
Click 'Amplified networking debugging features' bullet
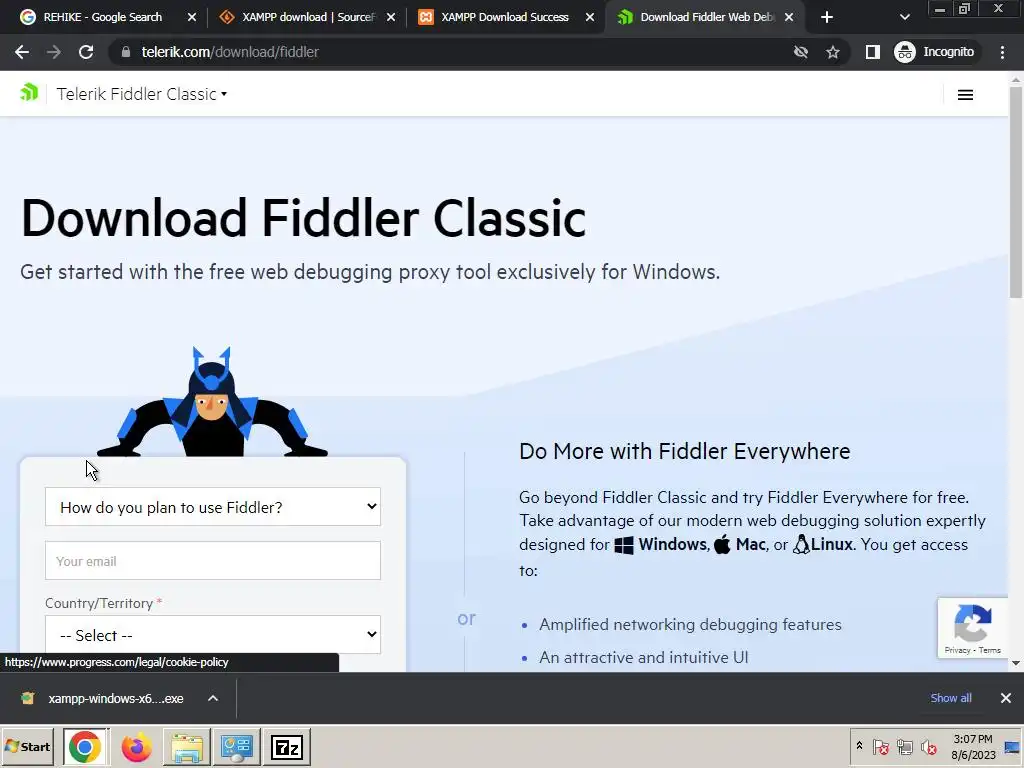[690, 624]
